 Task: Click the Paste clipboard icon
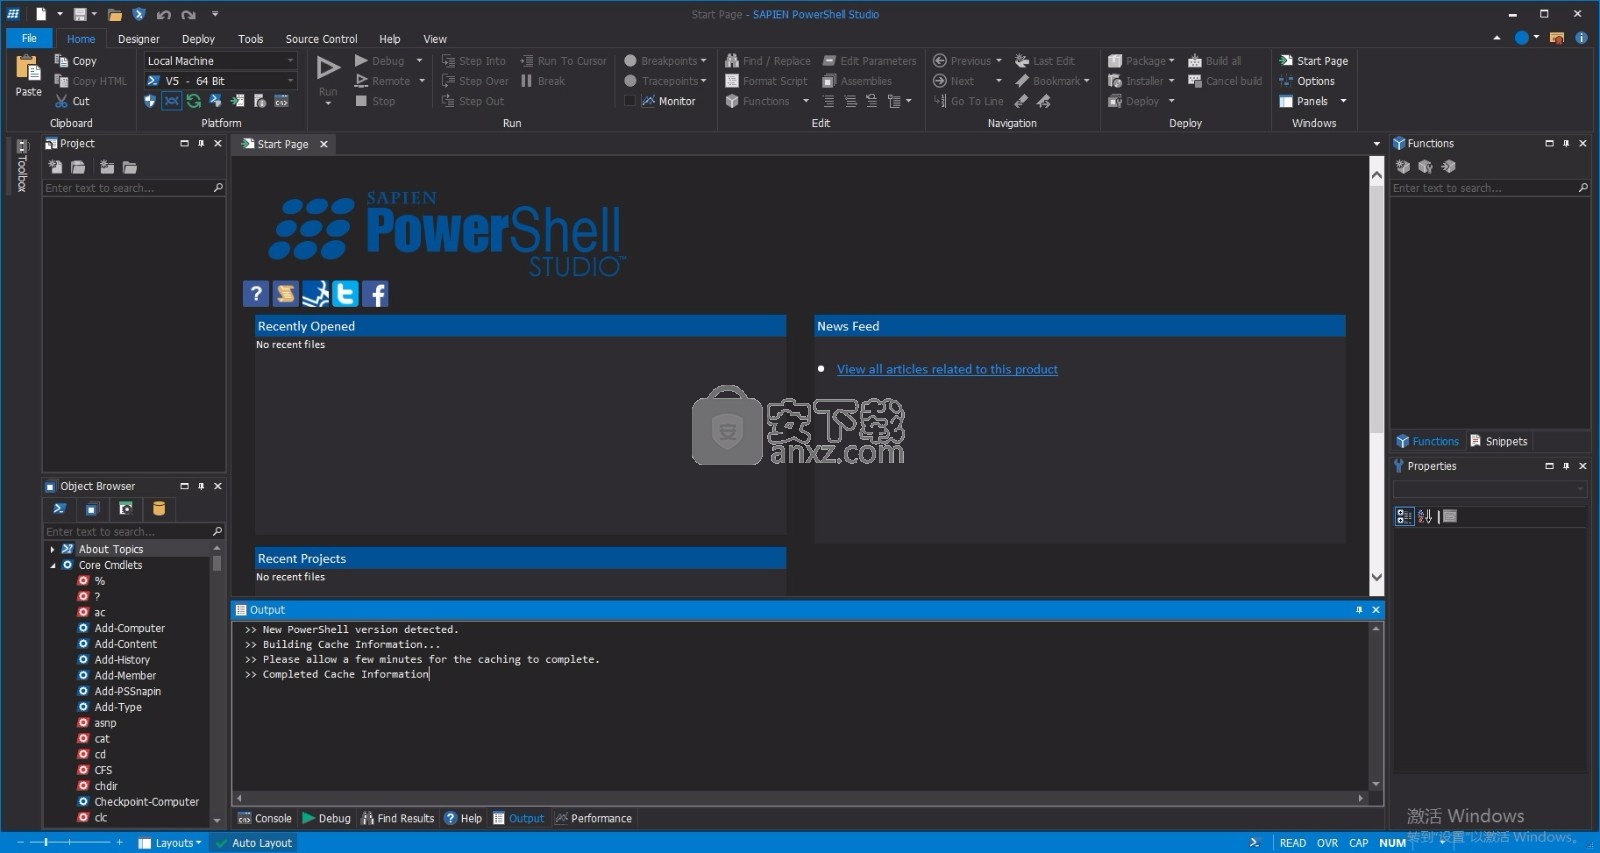click(28, 69)
